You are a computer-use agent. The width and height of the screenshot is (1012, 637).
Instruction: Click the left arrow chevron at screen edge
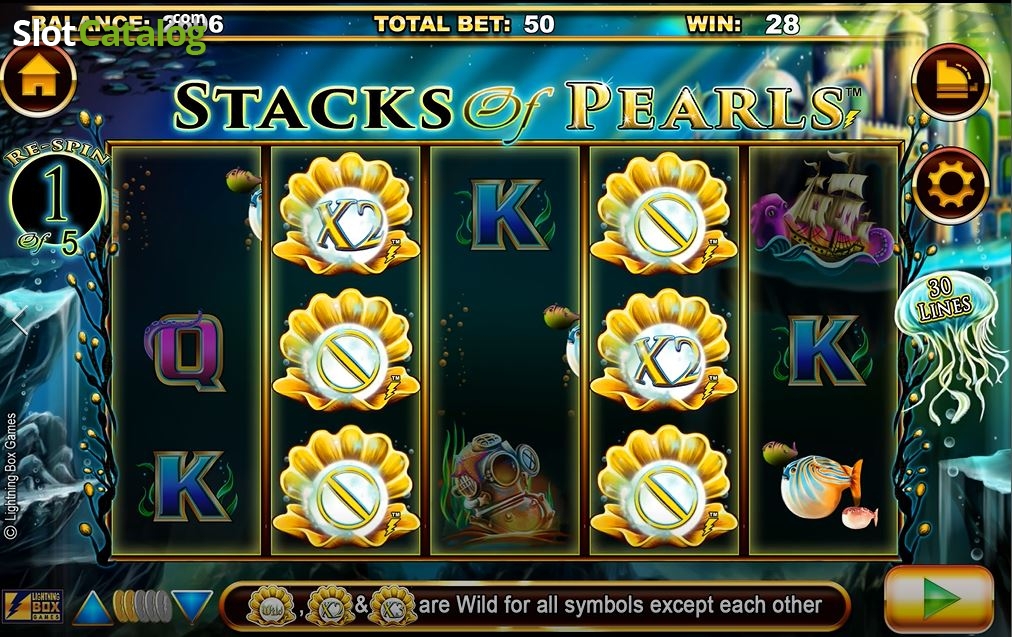pos(19,321)
